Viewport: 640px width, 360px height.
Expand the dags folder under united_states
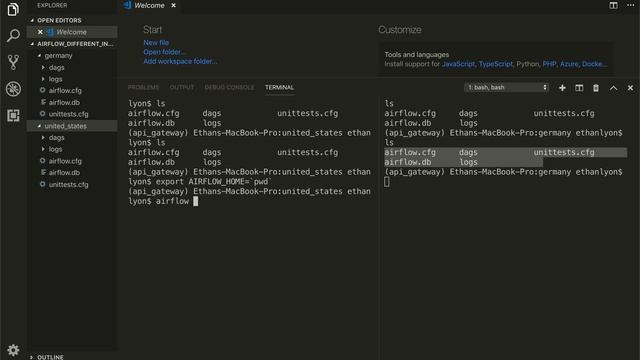(x=43, y=138)
